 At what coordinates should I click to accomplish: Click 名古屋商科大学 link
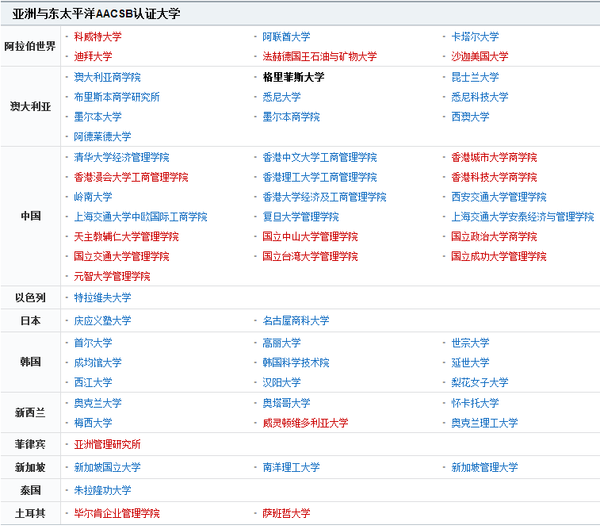pos(295,321)
